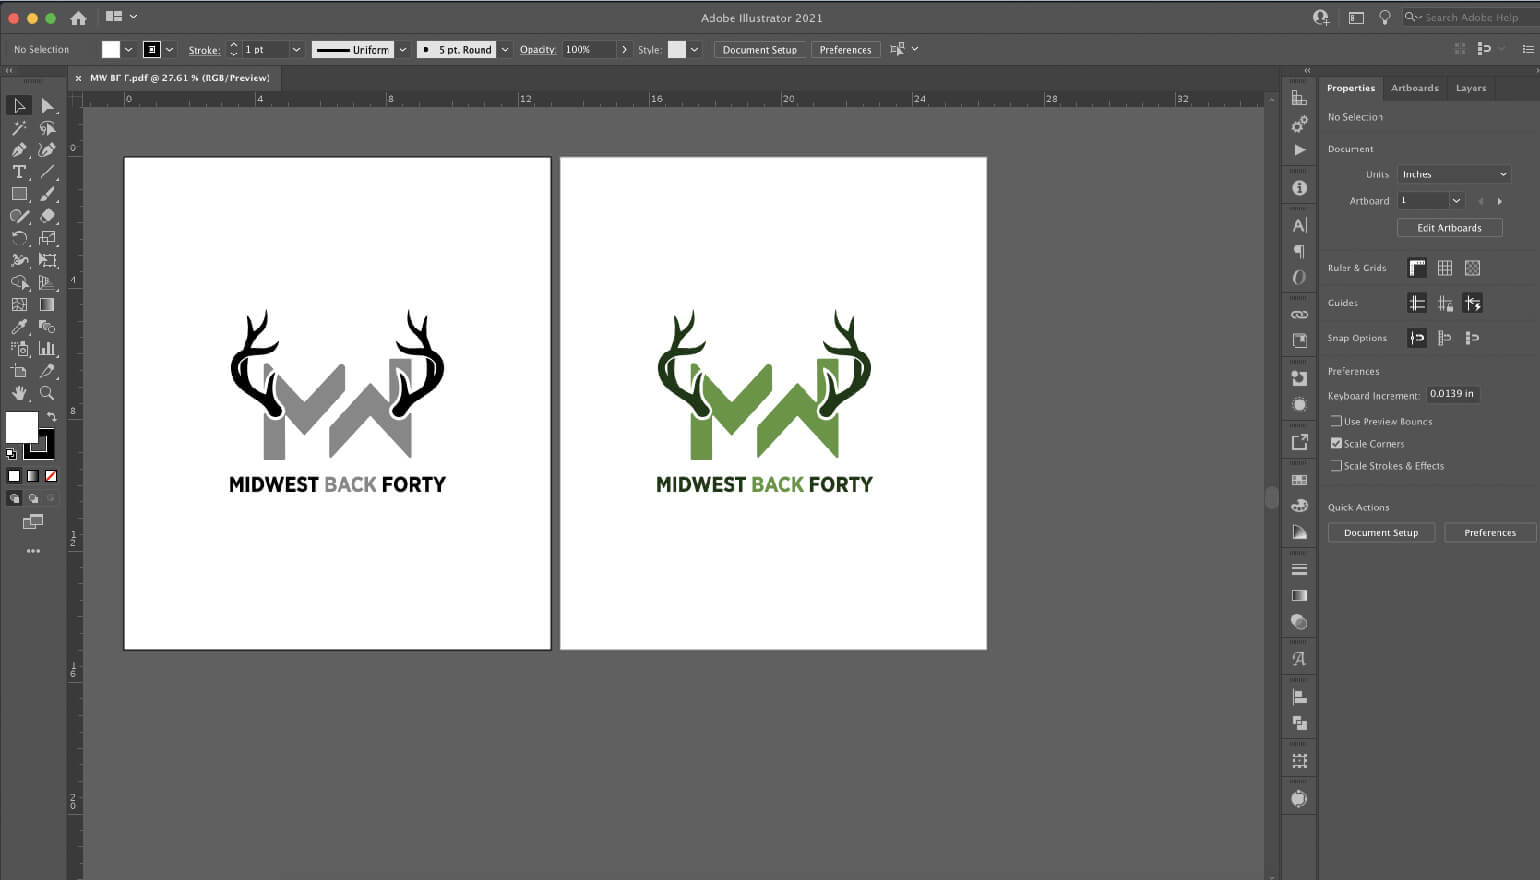Select the Line Segment tool
Viewport: 1540px width, 880px height.
[47, 172]
